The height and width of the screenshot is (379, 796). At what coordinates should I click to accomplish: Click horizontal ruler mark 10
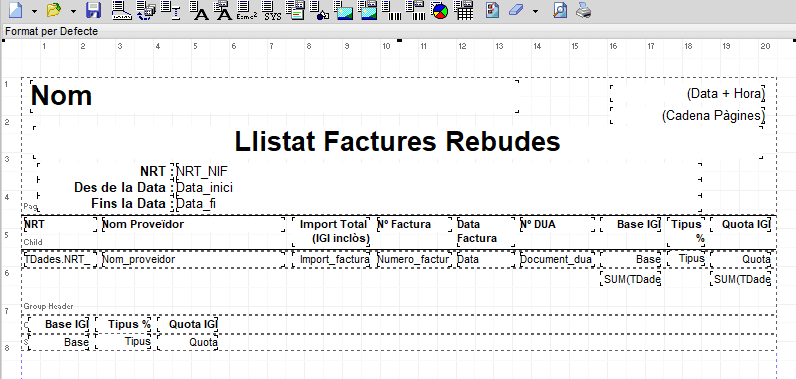386,46
